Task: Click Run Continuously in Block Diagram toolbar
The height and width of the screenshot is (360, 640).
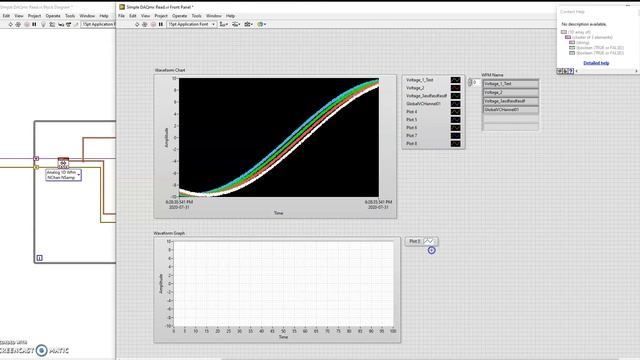Action: (18, 25)
